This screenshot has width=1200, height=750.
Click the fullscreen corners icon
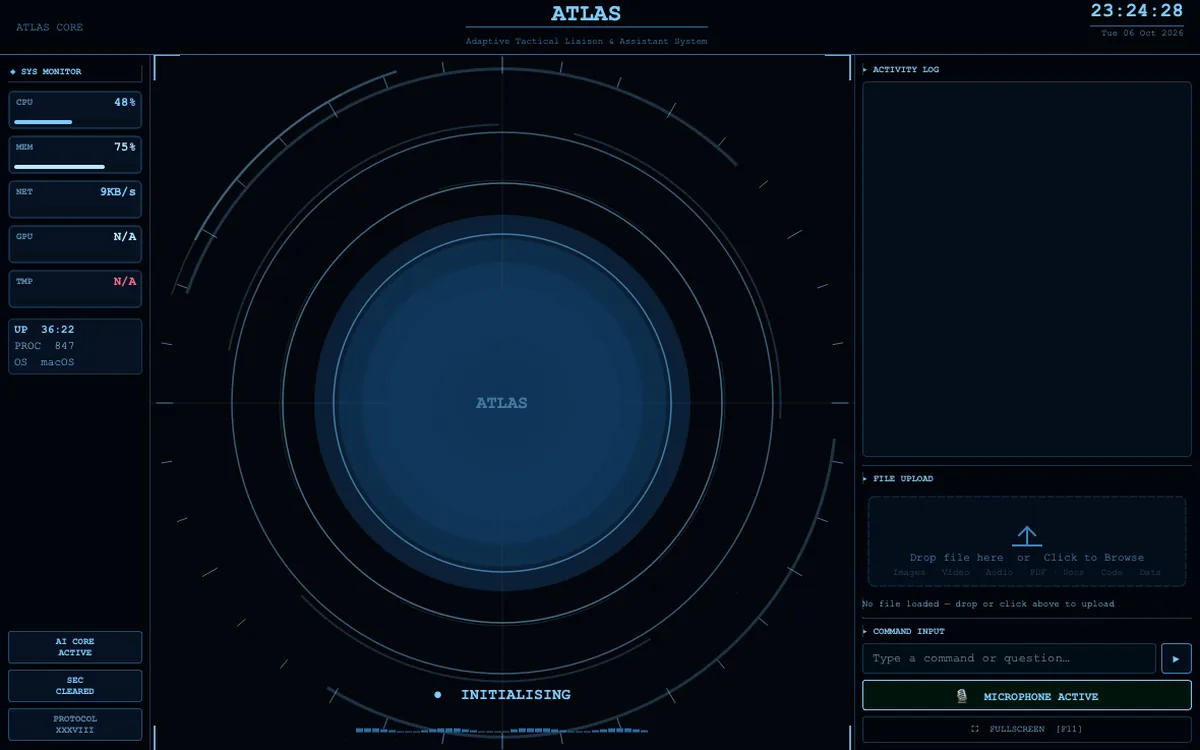(975, 729)
